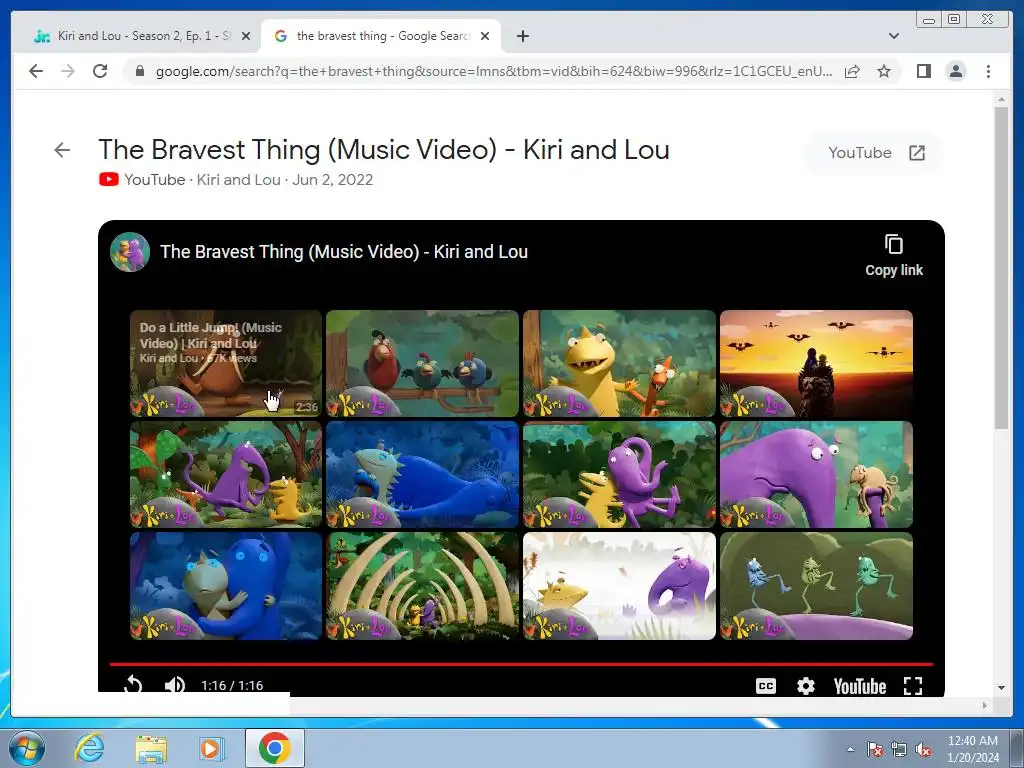Go back with the browser back arrow
This screenshot has height=768, width=1024.
click(x=36, y=71)
